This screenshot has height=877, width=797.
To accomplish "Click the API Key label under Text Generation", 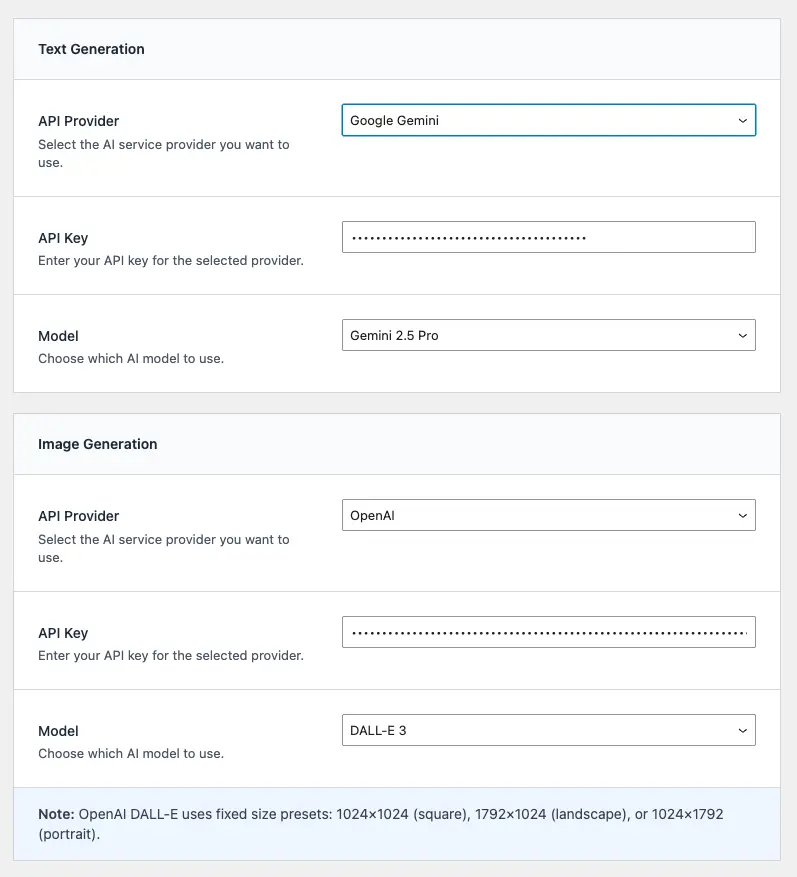I will click(x=63, y=239).
